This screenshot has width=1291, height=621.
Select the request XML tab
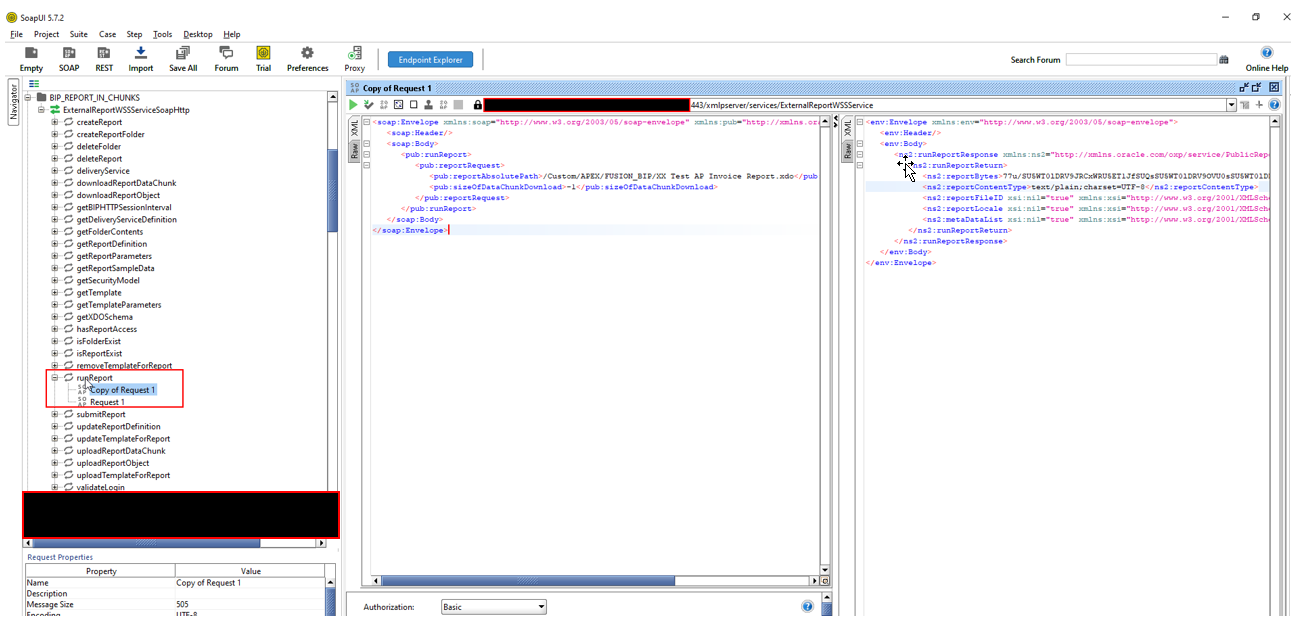[x=354, y=129]
